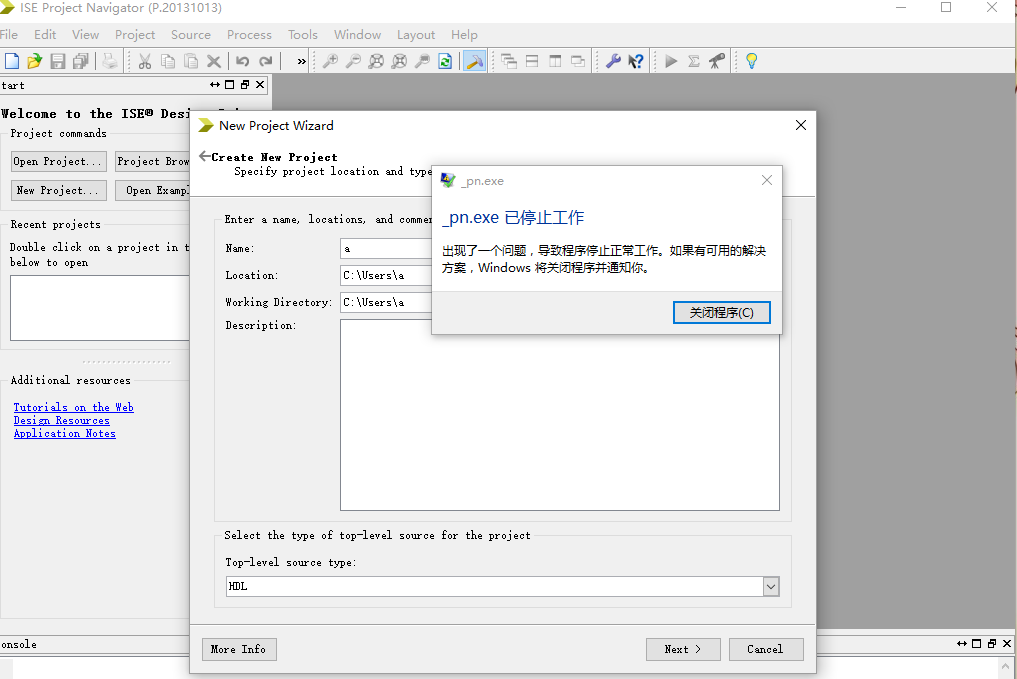Click the back arrow beside Create New Project
Screen dimensions: 1017x679
pyautogui.click(x=204, y=156)
